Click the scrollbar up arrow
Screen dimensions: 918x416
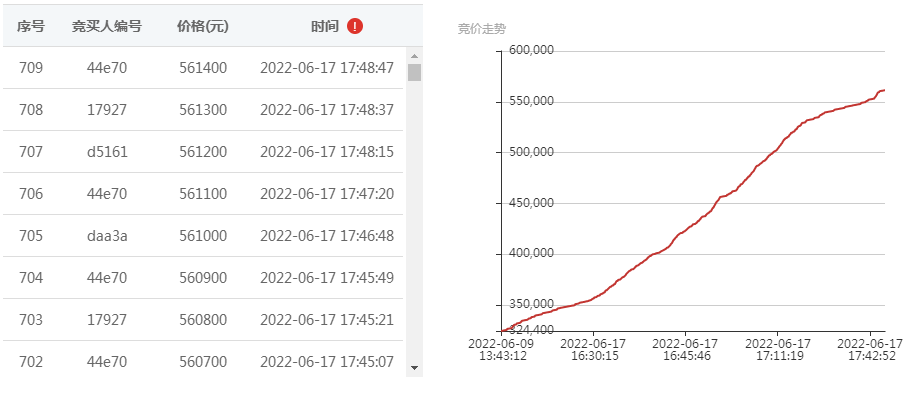coord(415,56)
